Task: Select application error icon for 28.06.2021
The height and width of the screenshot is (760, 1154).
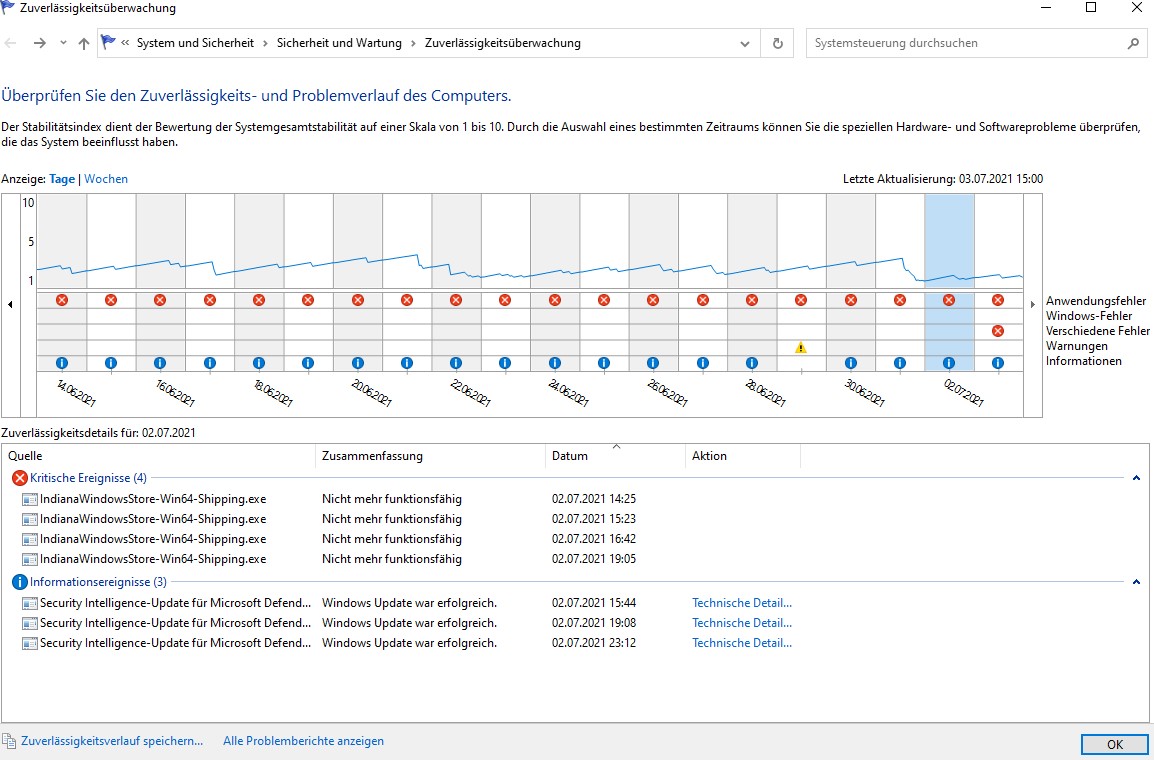Action: point(751,300)
